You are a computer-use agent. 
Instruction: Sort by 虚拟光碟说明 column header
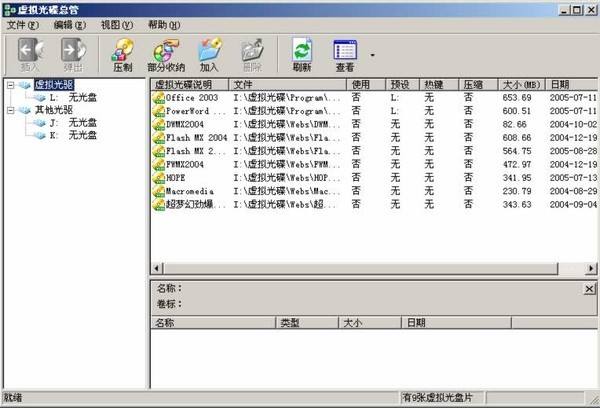pyautogui.click(x=189, y=85)
